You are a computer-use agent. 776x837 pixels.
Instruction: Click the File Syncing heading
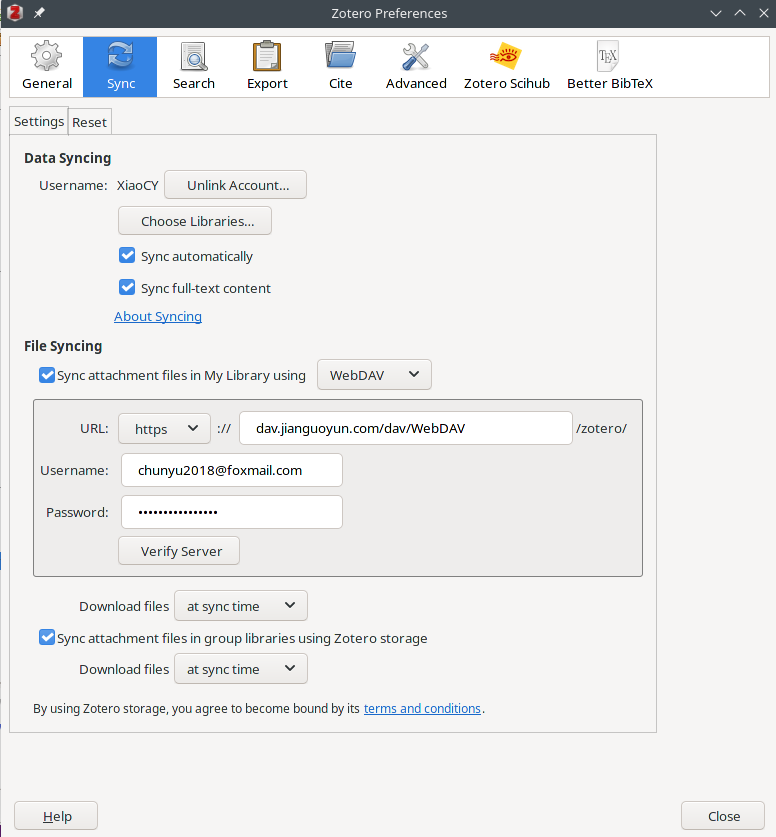click(63, 346)
